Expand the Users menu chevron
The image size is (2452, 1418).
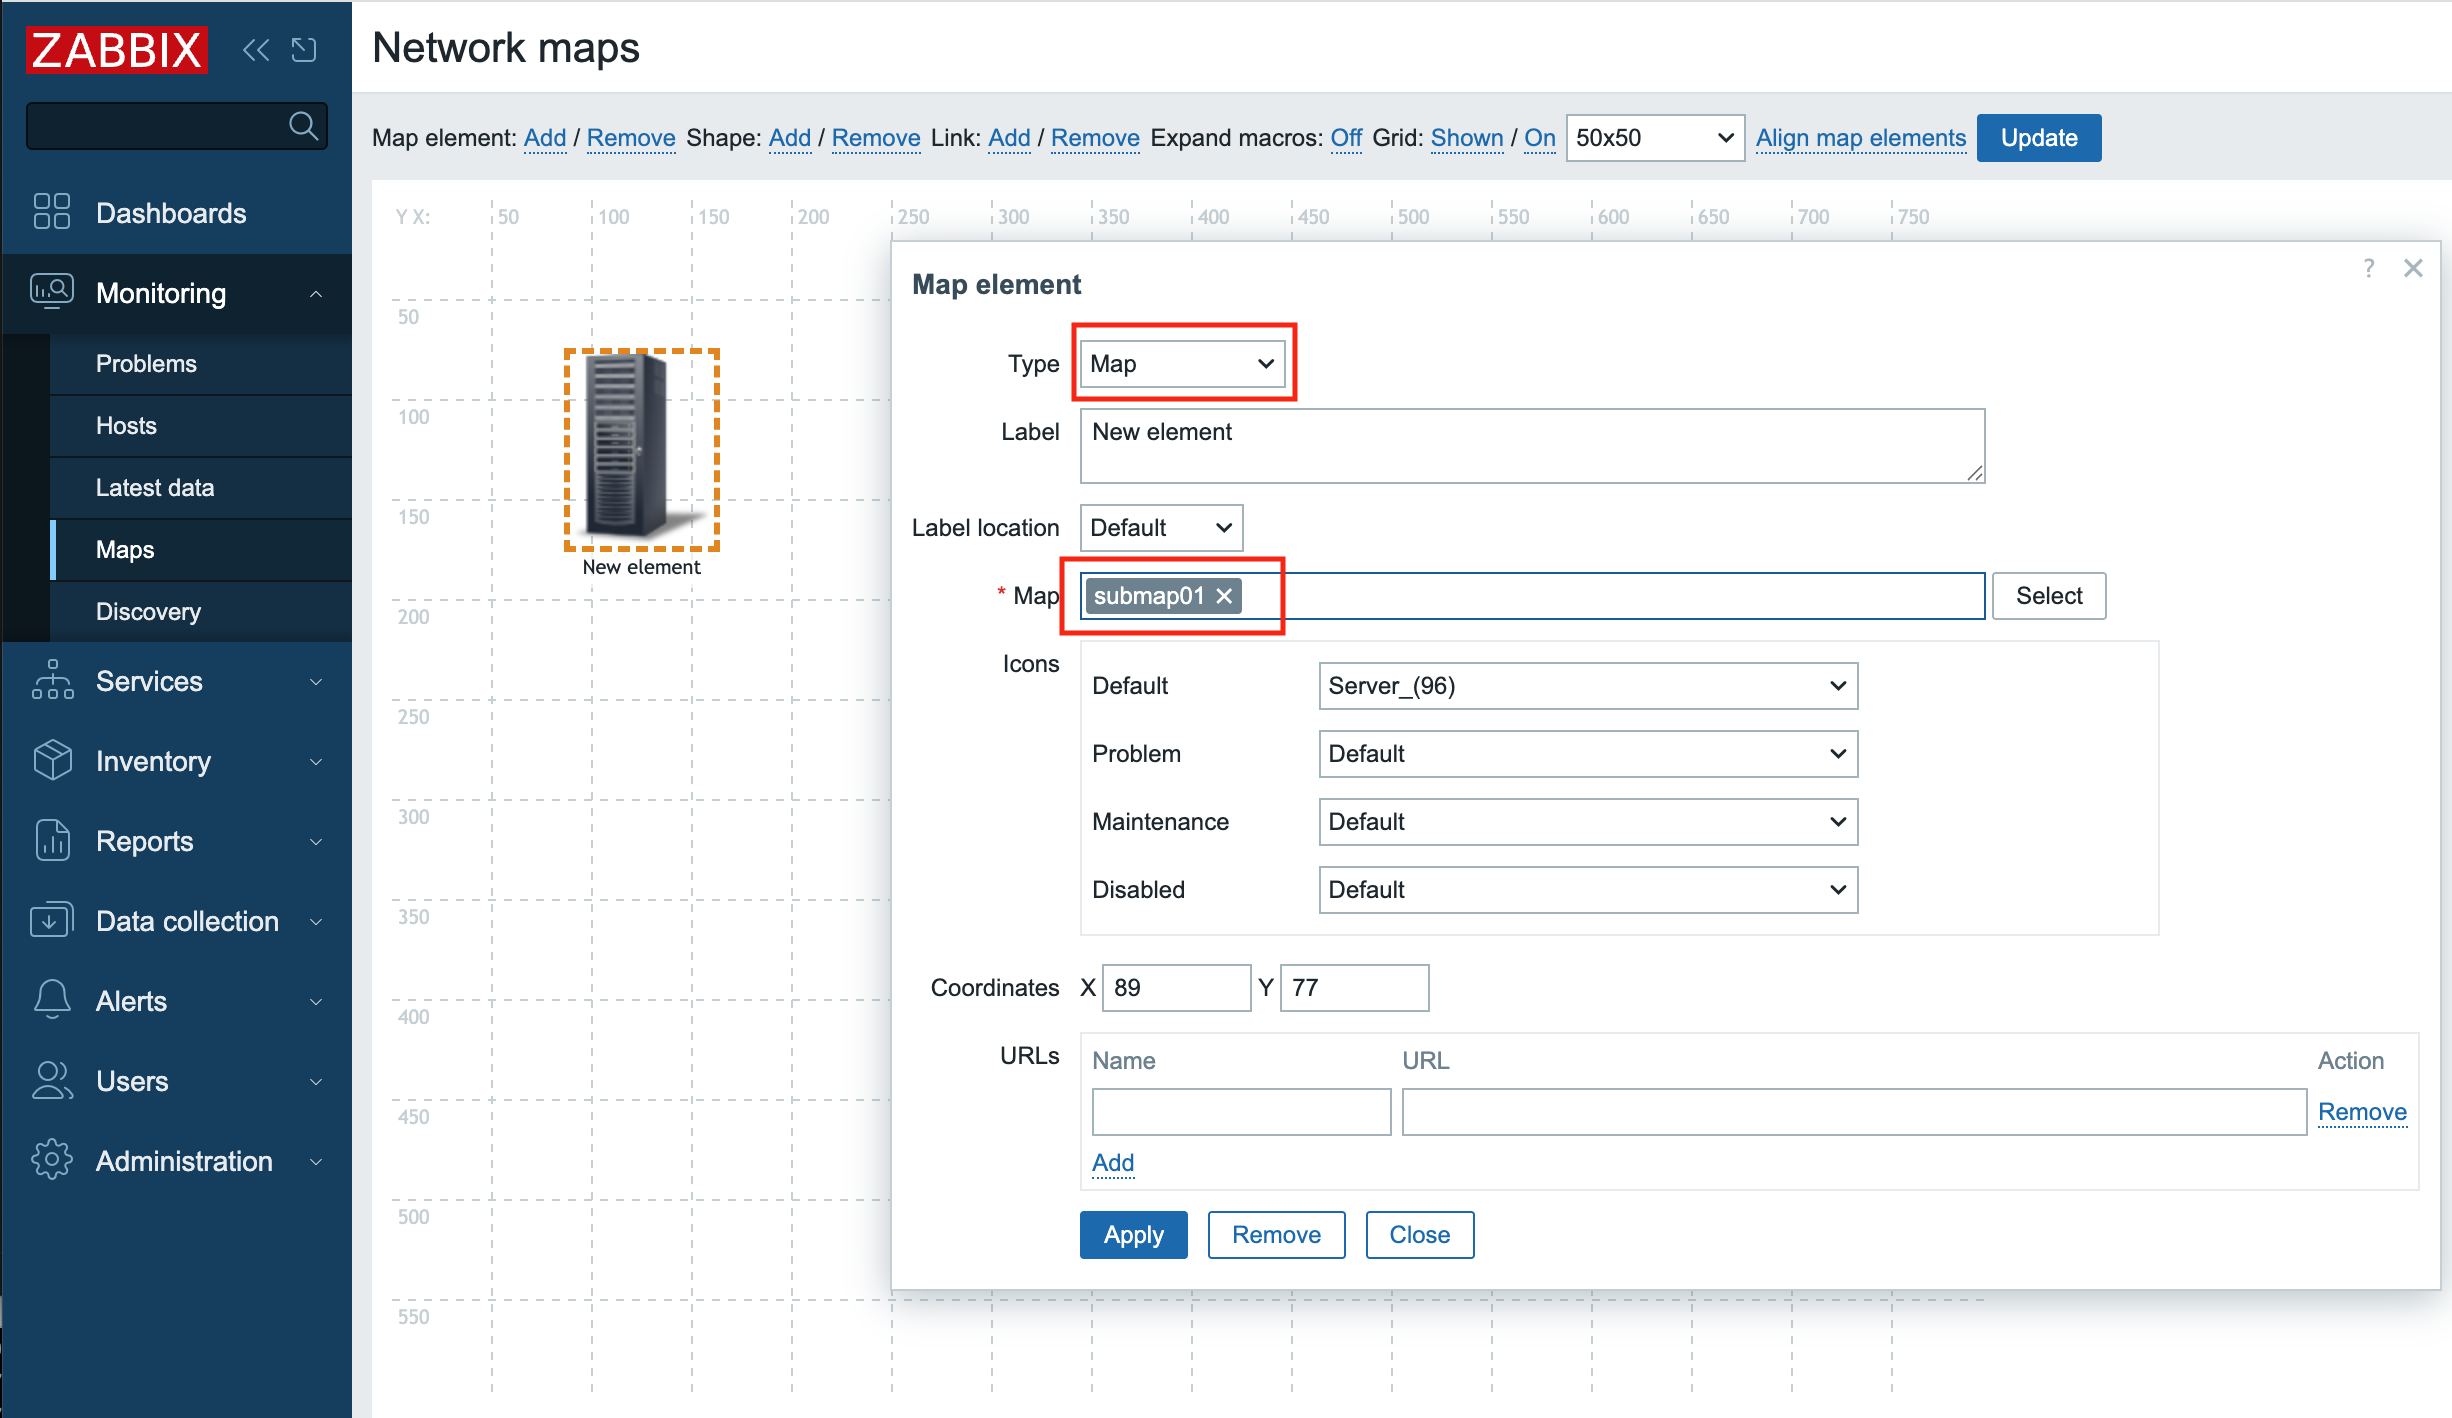pyautogui.click(x=316, y=1082)
